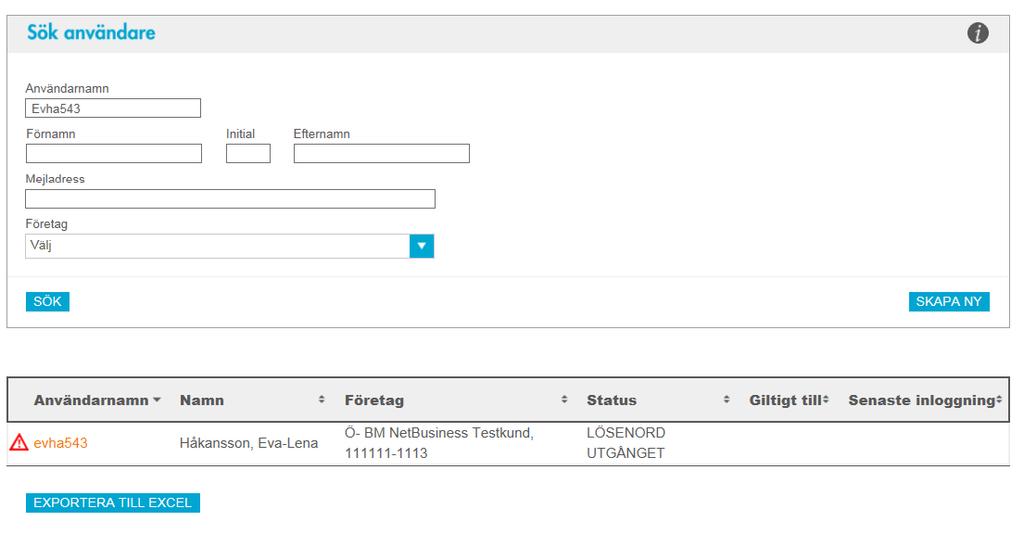Select status cell 'LÖSENORD UTGÅNGET'
This screenshot has height=534, width=1024.
(x=626, y=443)
